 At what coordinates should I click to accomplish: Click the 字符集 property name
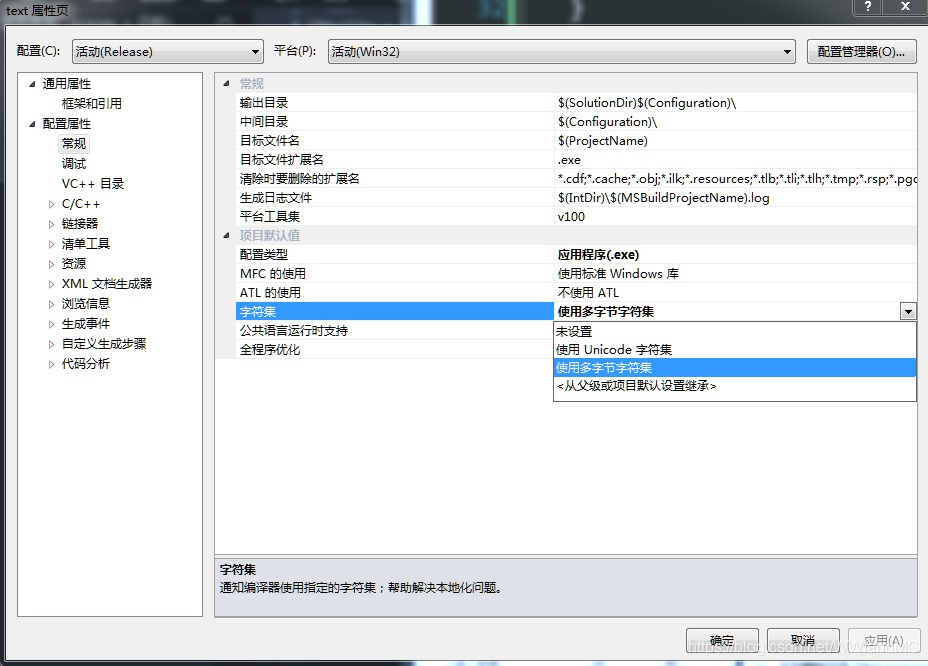(x=395, y=311)
